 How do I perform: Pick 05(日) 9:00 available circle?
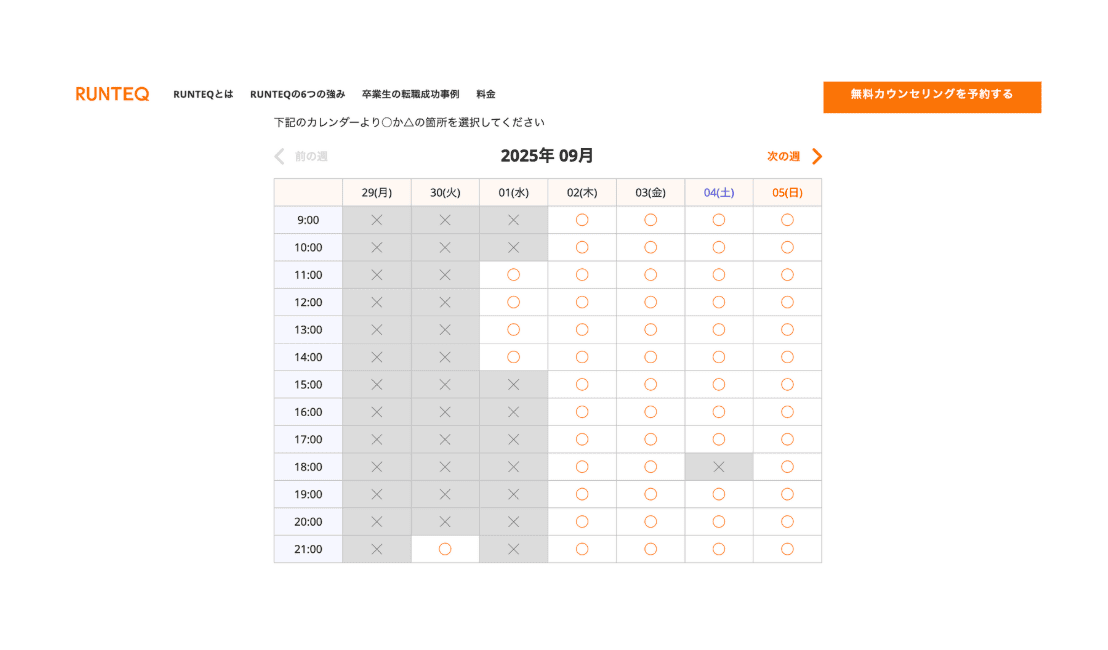tap(787, 220)
